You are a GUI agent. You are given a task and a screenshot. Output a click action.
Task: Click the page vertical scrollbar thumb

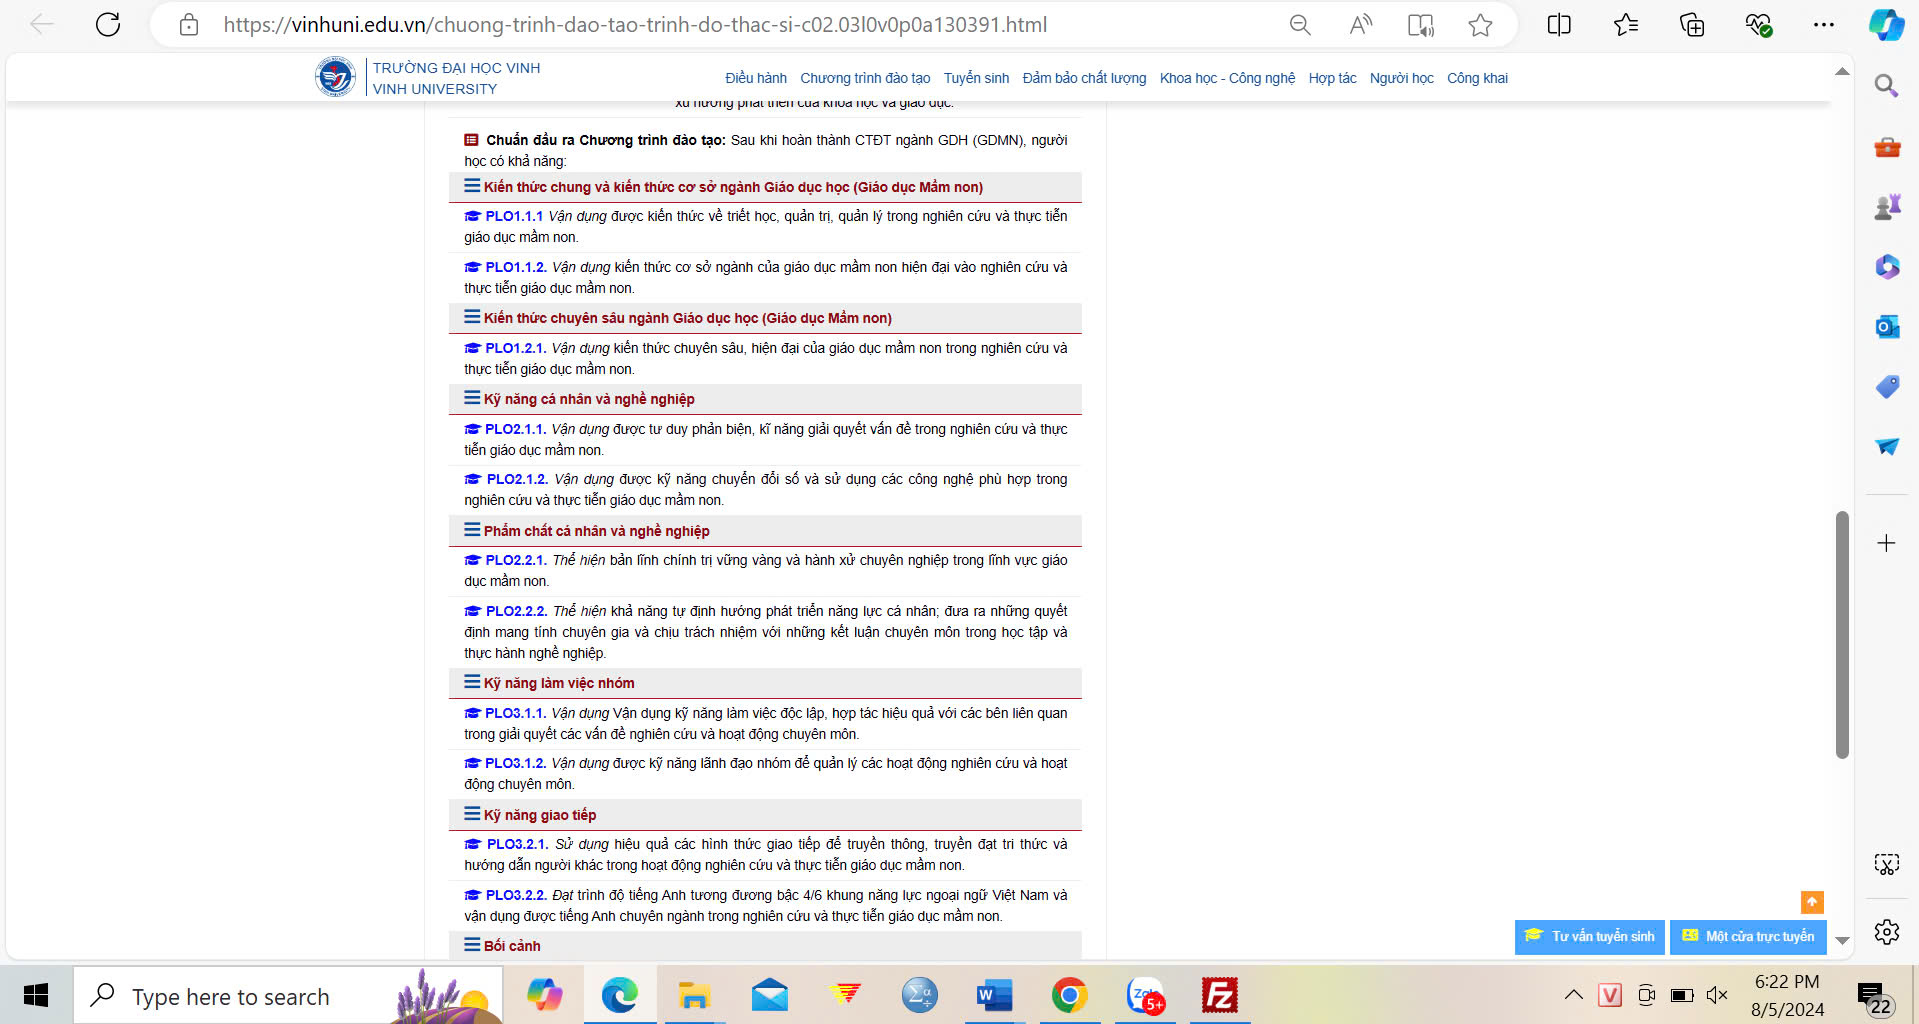pyautogui.click(x=1842, y=635)
